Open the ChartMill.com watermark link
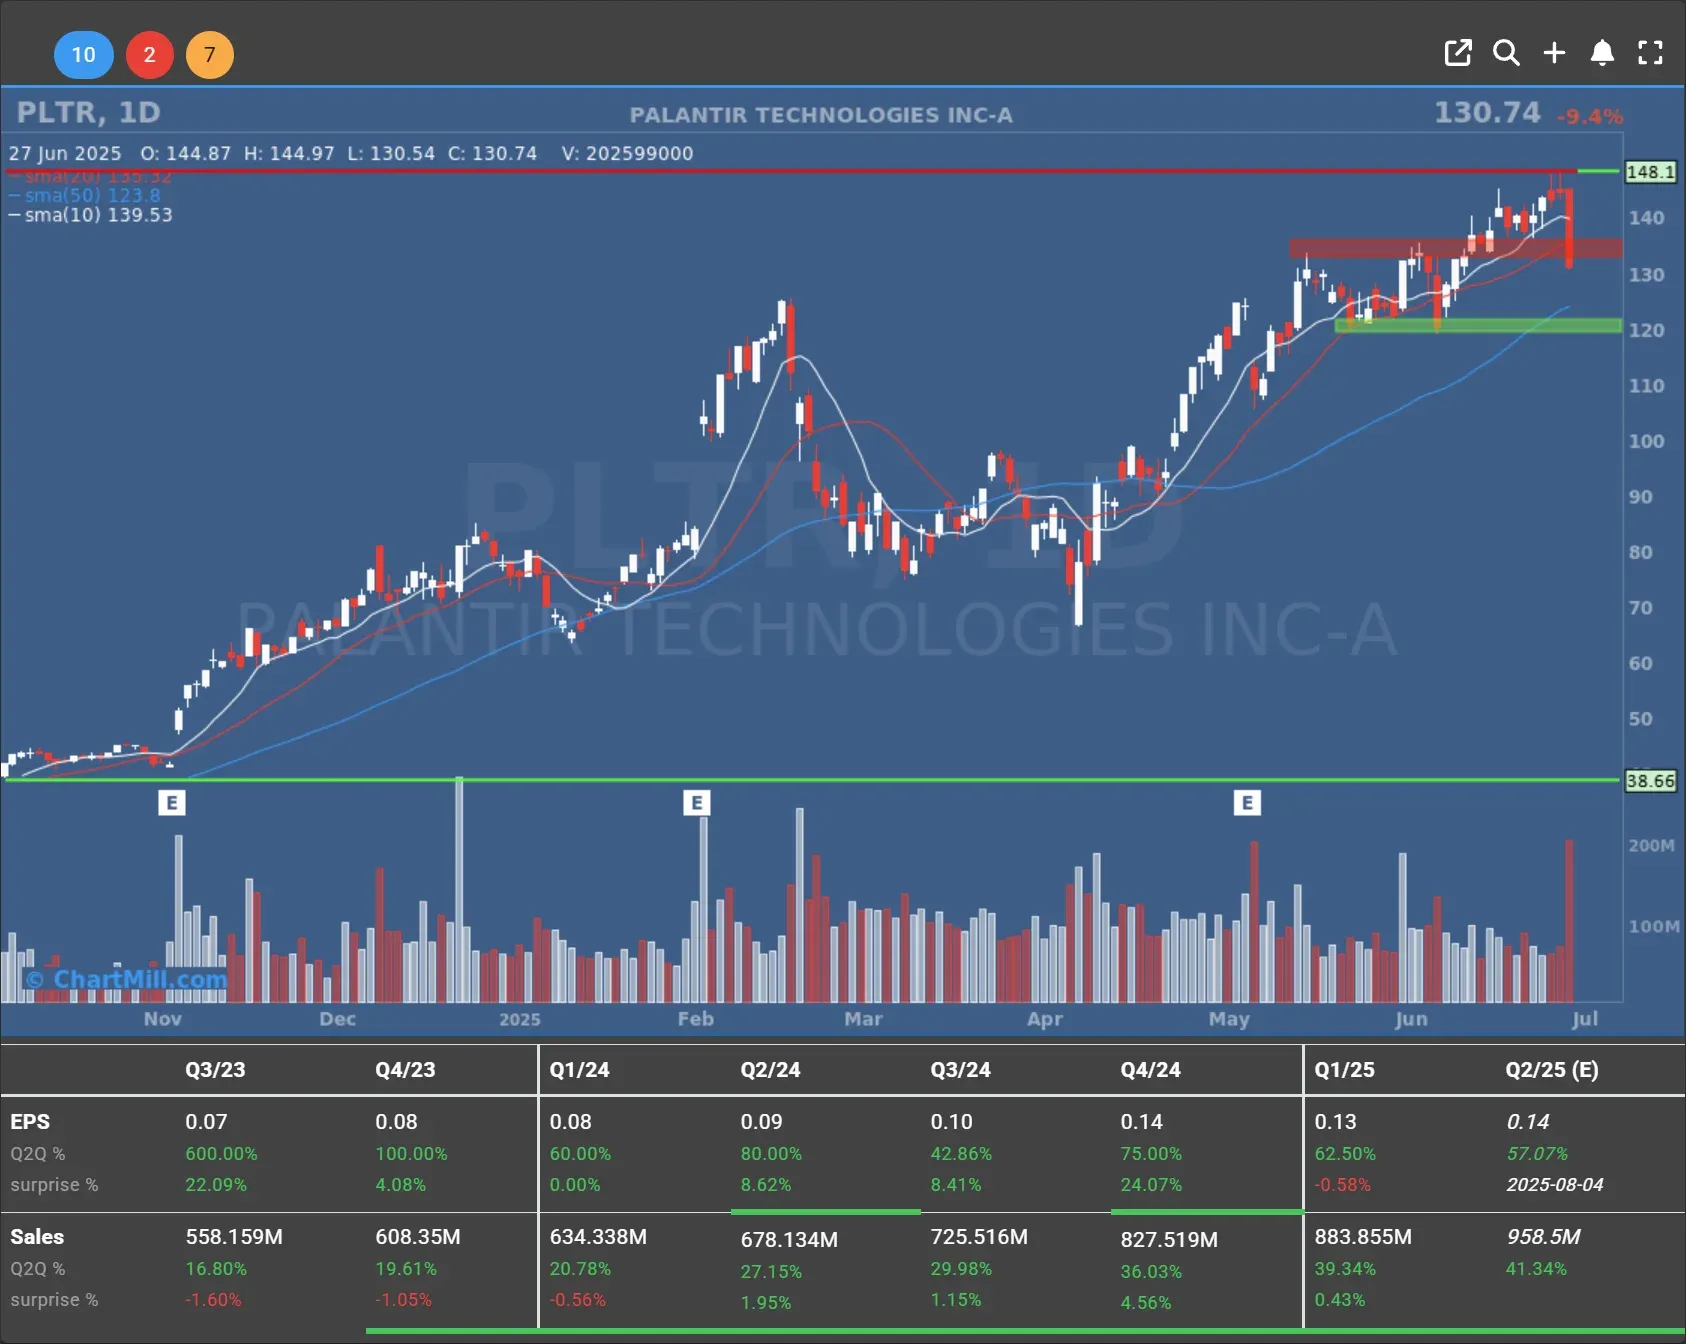 127,979
